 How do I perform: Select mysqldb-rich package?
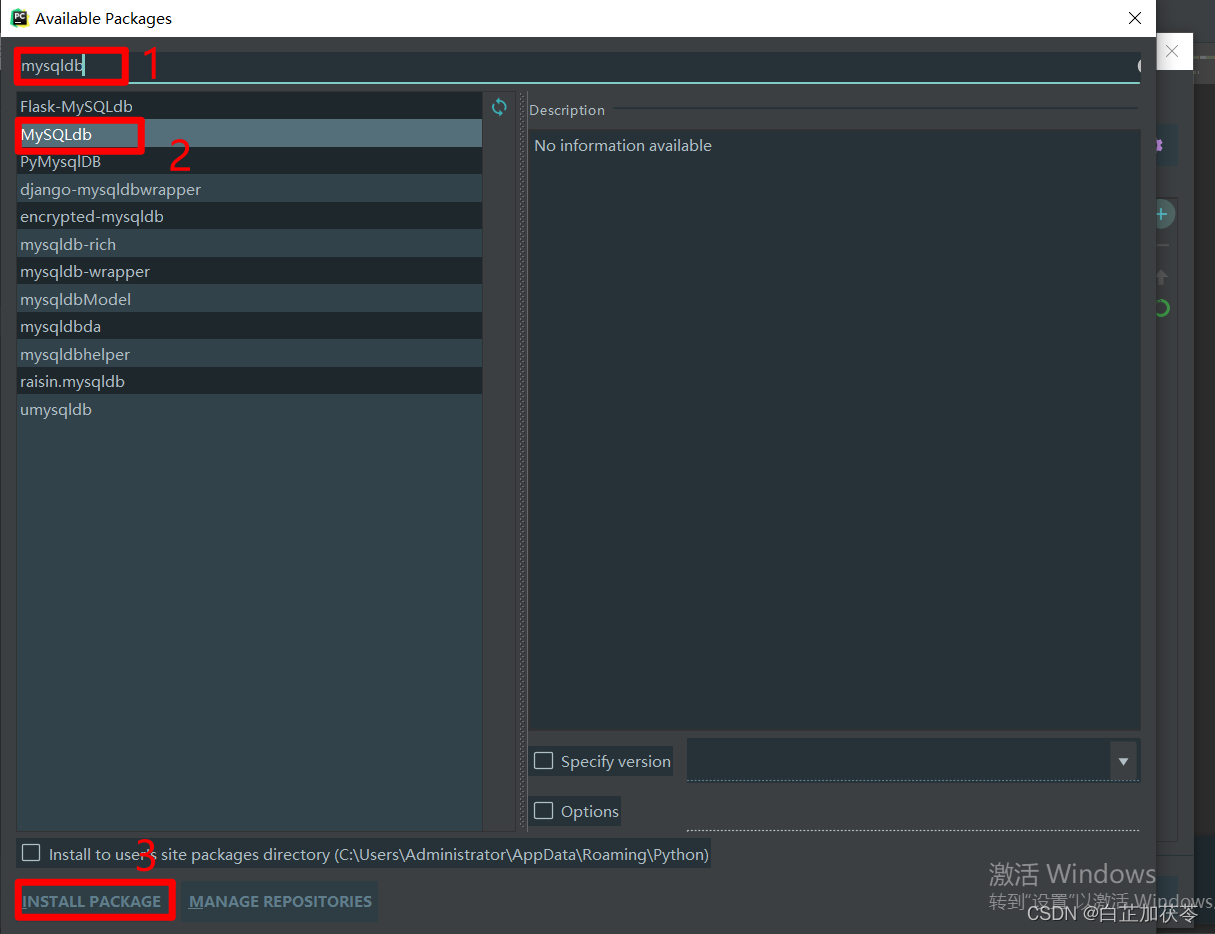249,244
